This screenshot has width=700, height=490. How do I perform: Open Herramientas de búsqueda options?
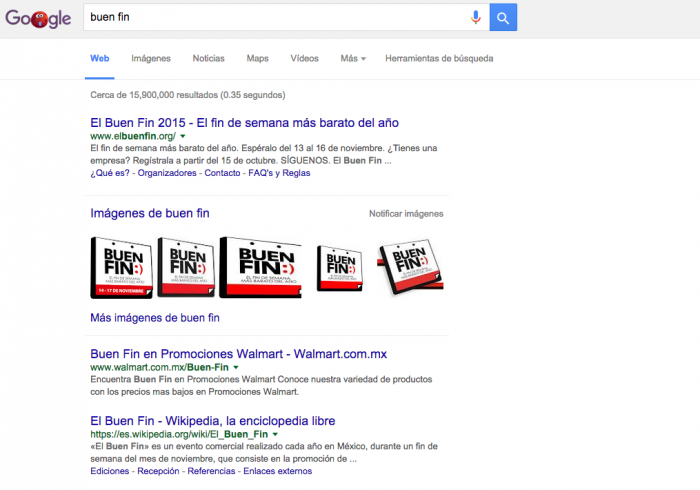tap(438, 59)
